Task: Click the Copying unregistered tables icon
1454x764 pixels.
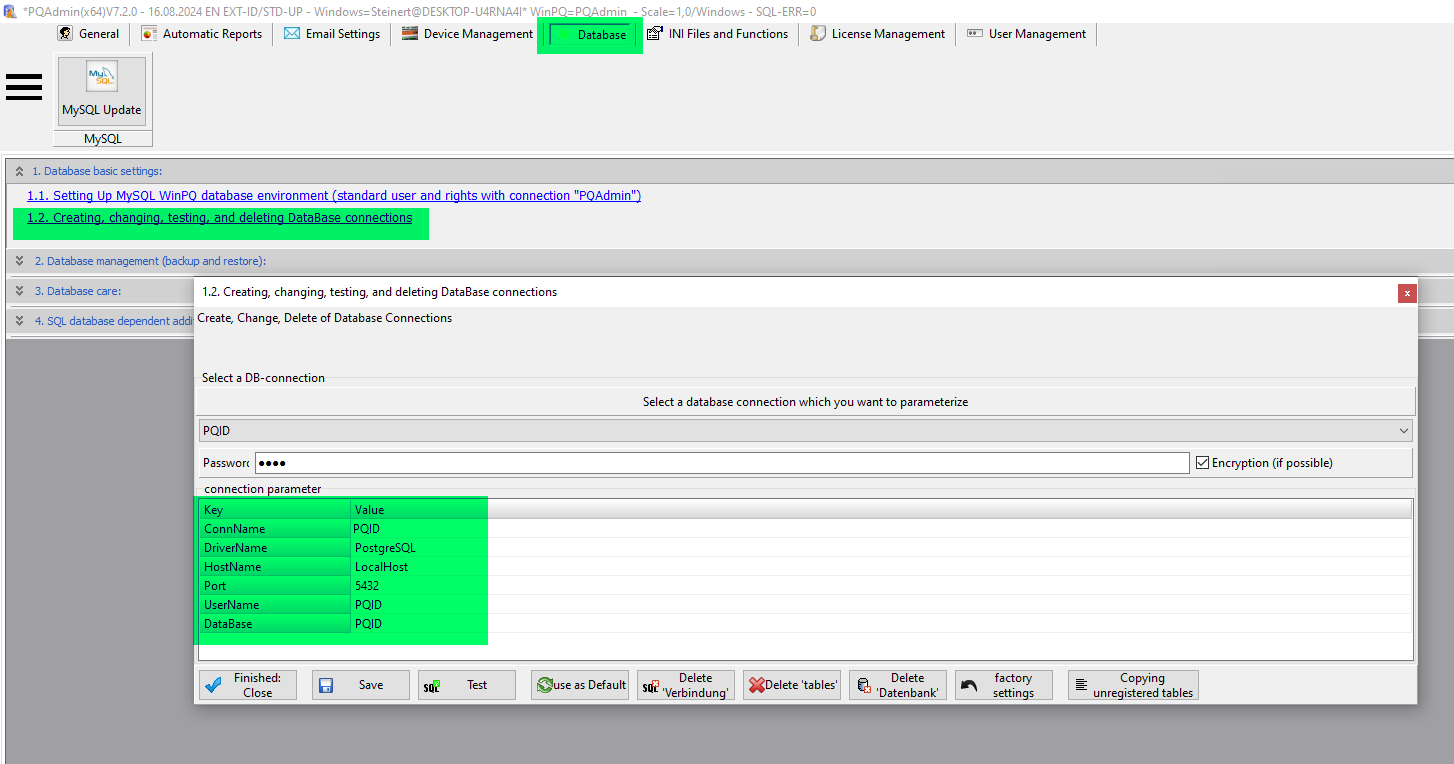Action: coord(1083,684)
